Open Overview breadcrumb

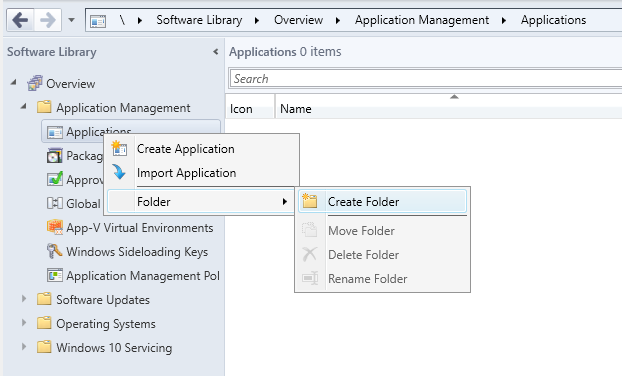(298, 20)
